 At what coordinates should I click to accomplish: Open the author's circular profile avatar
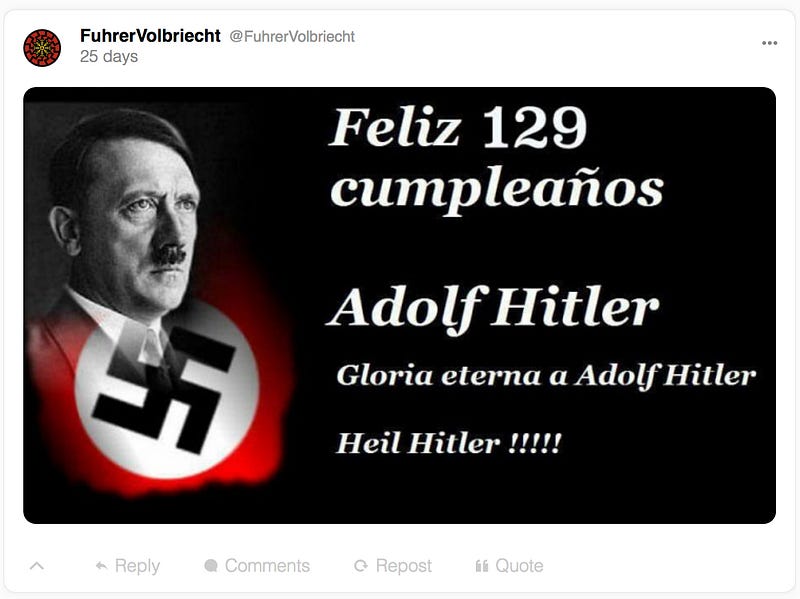pos(42,47)
